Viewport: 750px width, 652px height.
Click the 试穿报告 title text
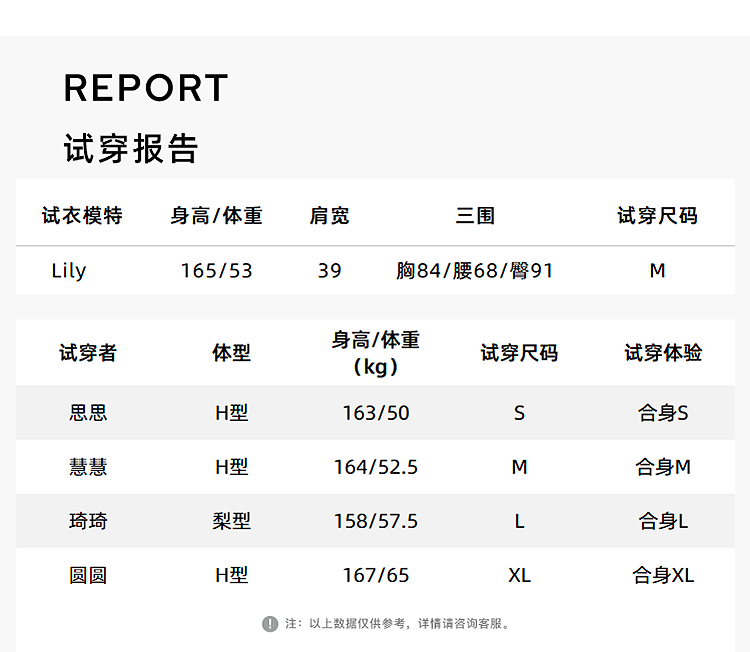point(131,148)
